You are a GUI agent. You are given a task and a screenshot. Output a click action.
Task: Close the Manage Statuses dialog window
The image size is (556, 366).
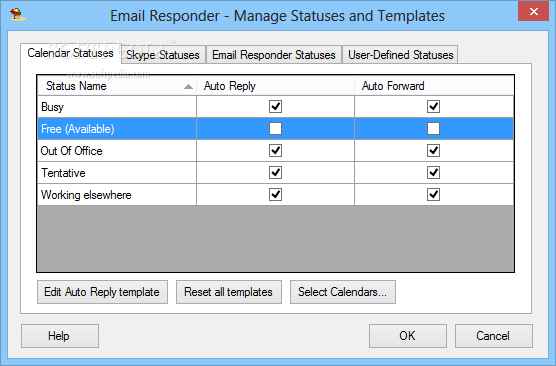coord(533,11)
